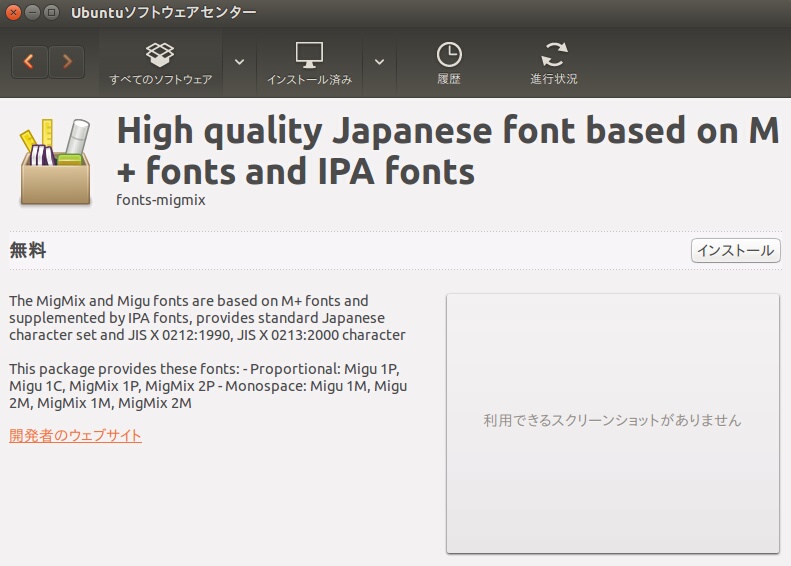Click the screenshot placeholder panel
791x566 pixels.
pos(612,423)
